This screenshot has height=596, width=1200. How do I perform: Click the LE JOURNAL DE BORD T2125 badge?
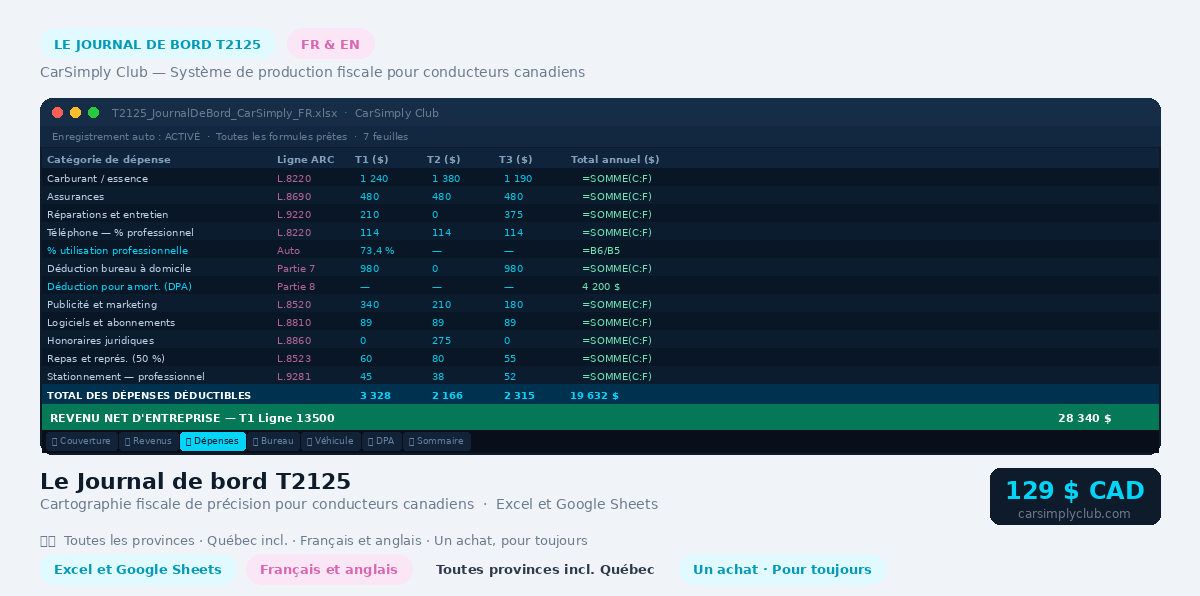click(x=158, y=44)
